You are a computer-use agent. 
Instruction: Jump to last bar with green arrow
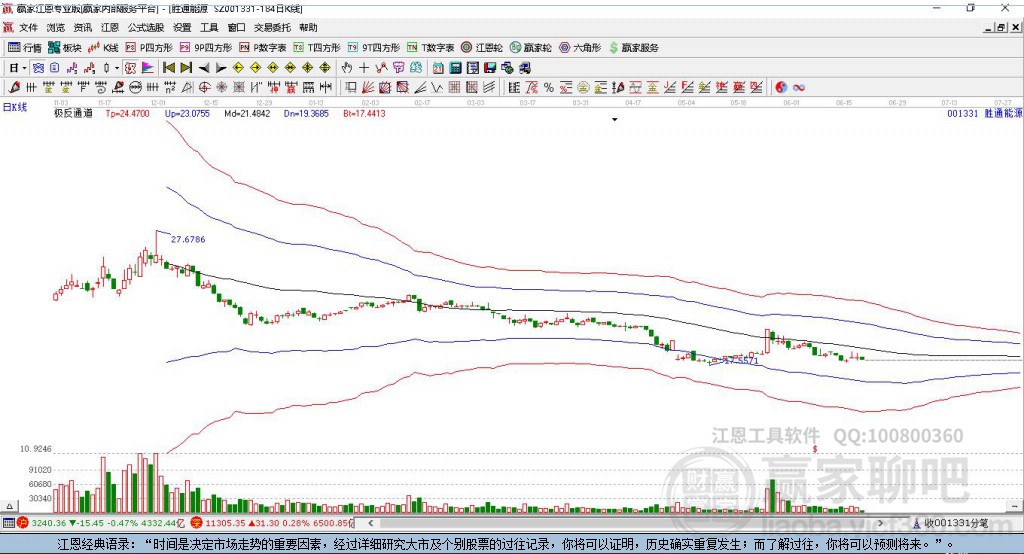pos(186,67)
